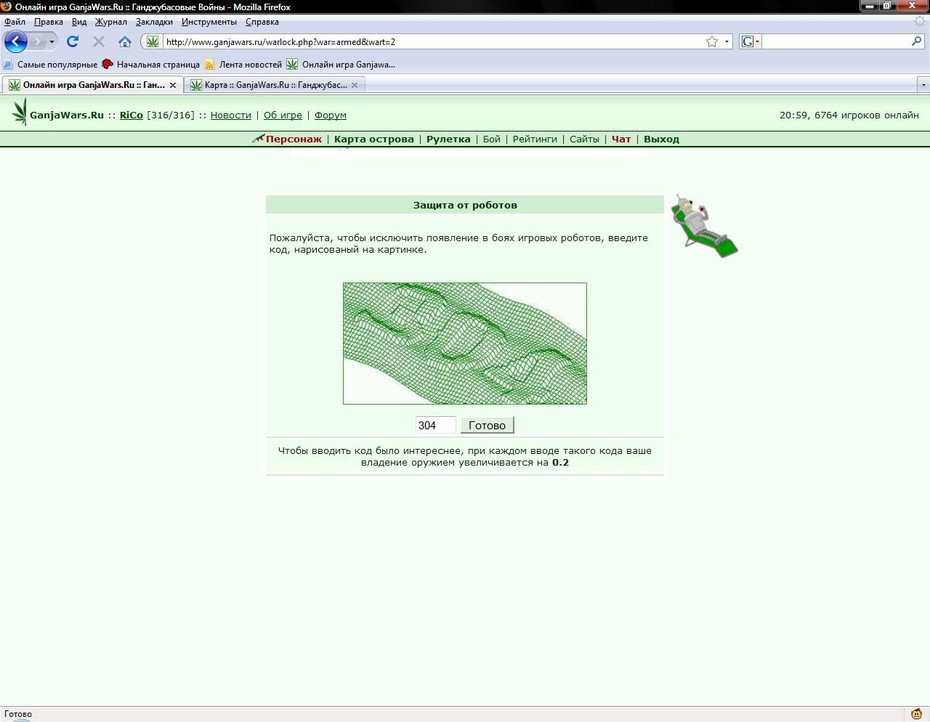This screenshot has height=722, width=930.
Task: Focus the Google search box
Action: coord(836,42)
